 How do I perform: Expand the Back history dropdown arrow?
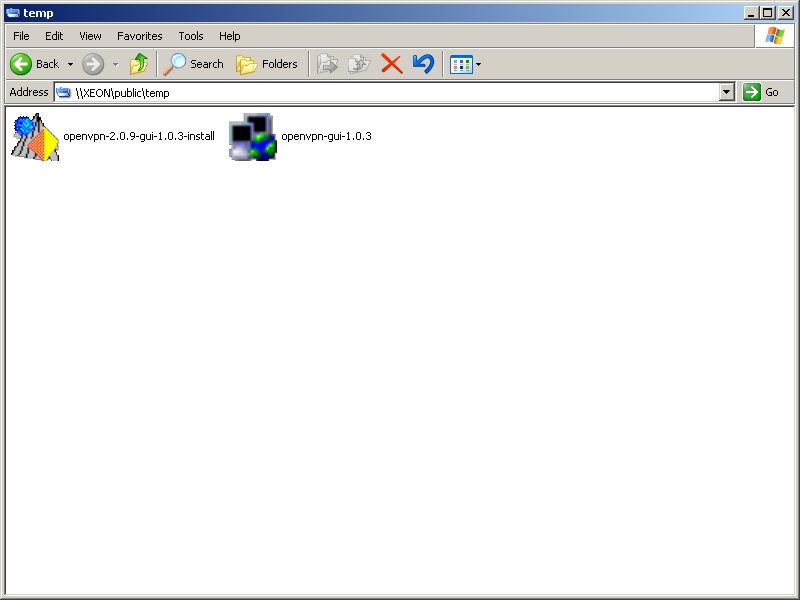pyautogui.click(x=70, y=64)
